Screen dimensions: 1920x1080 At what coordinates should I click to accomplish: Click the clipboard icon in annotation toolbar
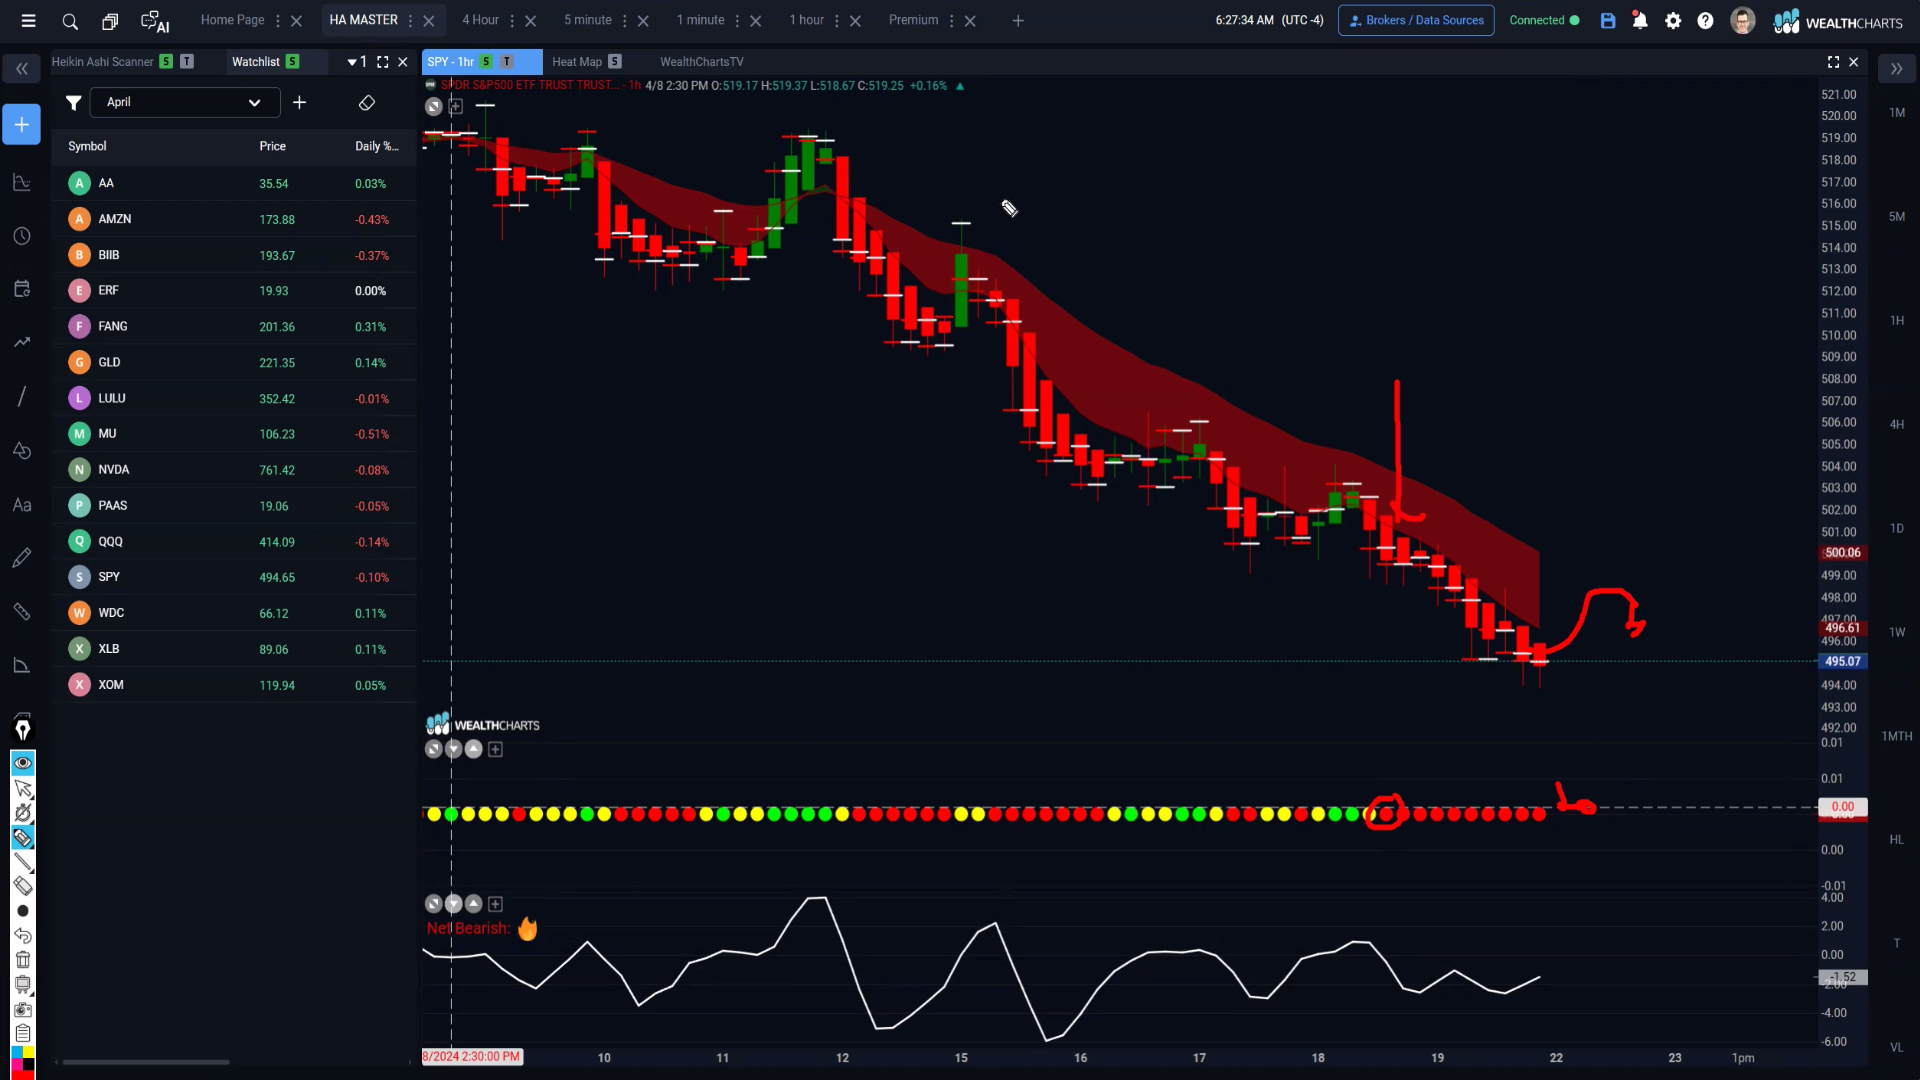[22, 1033]
